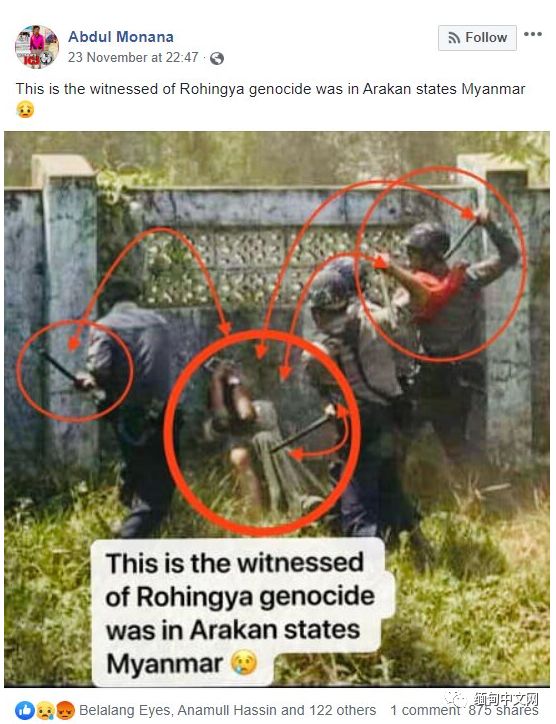Viewport: 556px width, 724px height.
Task: Click the blue Like reaction icon
Action: [x=25, y=710]
